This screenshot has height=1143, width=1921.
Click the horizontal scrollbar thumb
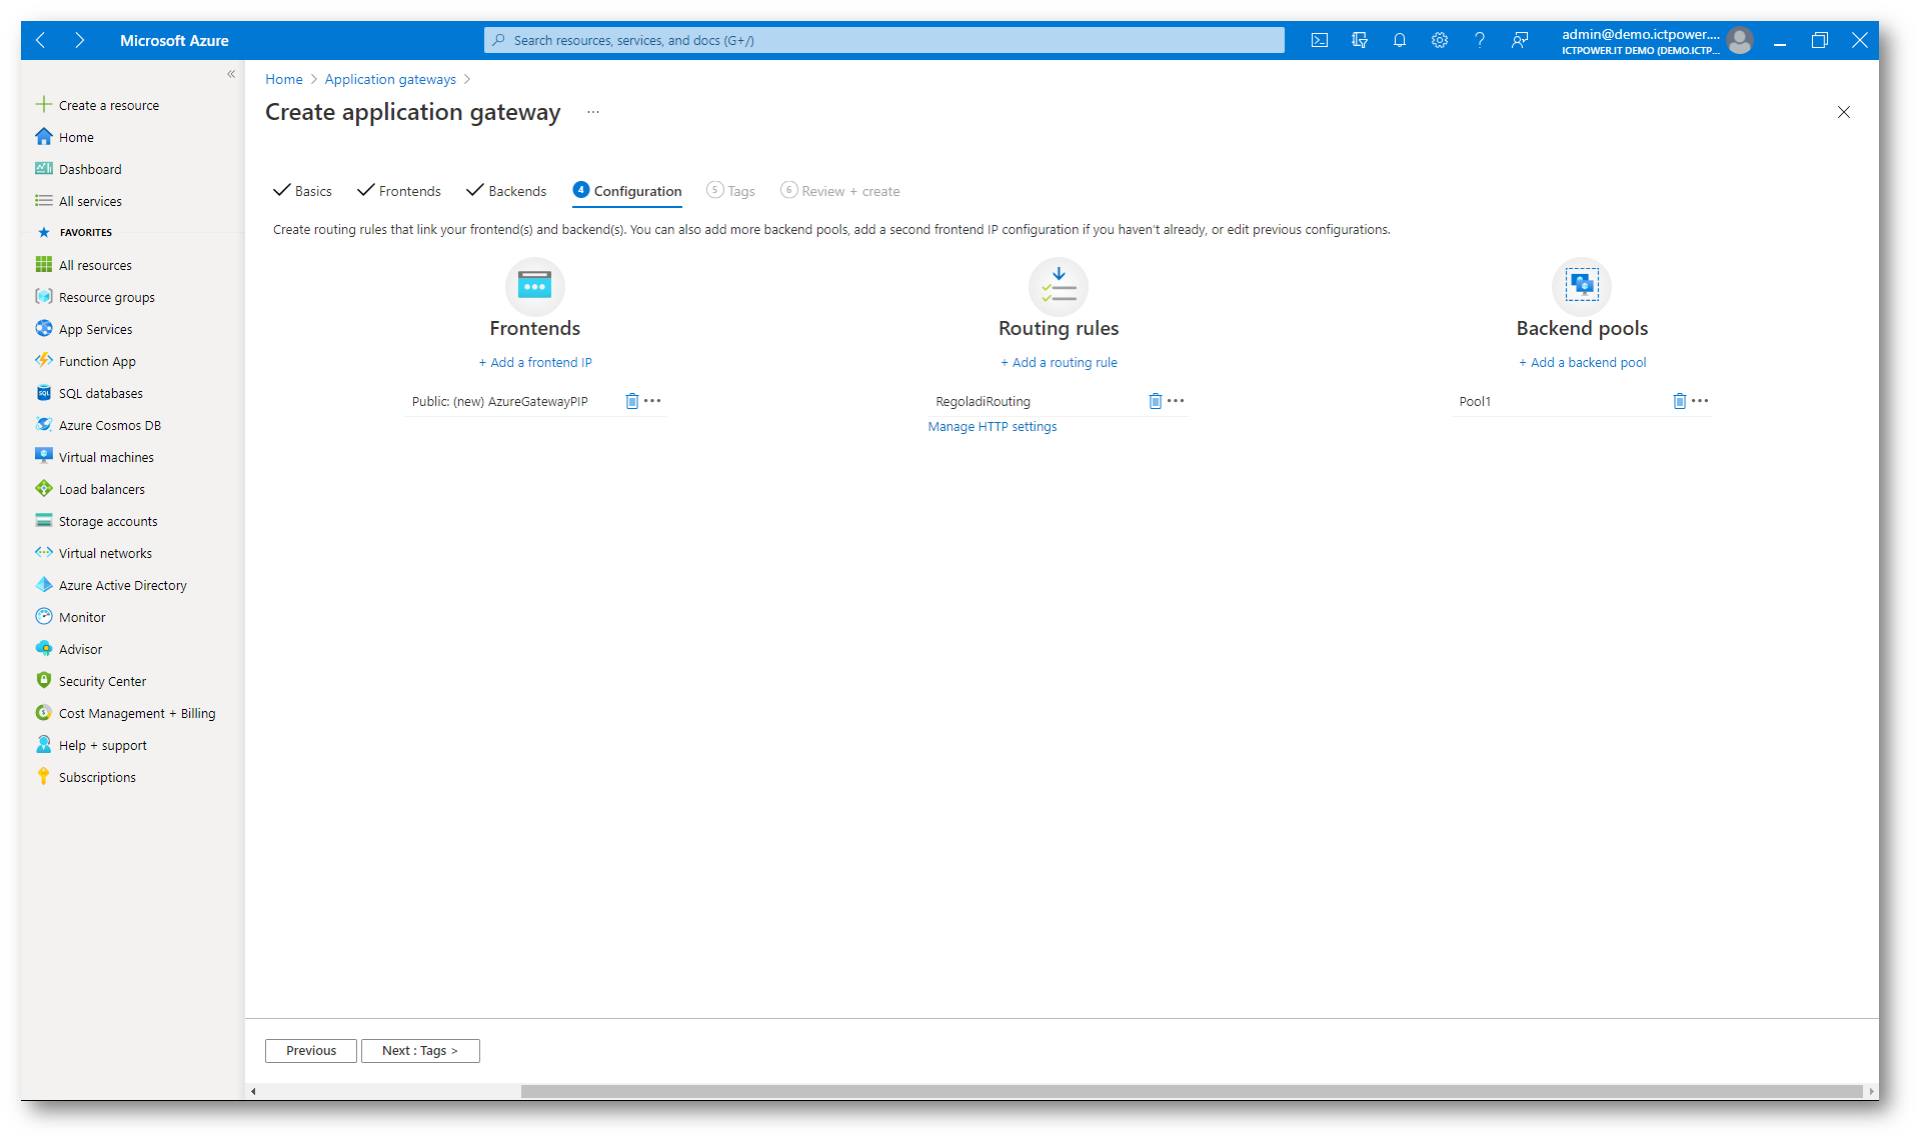point(1191,1091)
